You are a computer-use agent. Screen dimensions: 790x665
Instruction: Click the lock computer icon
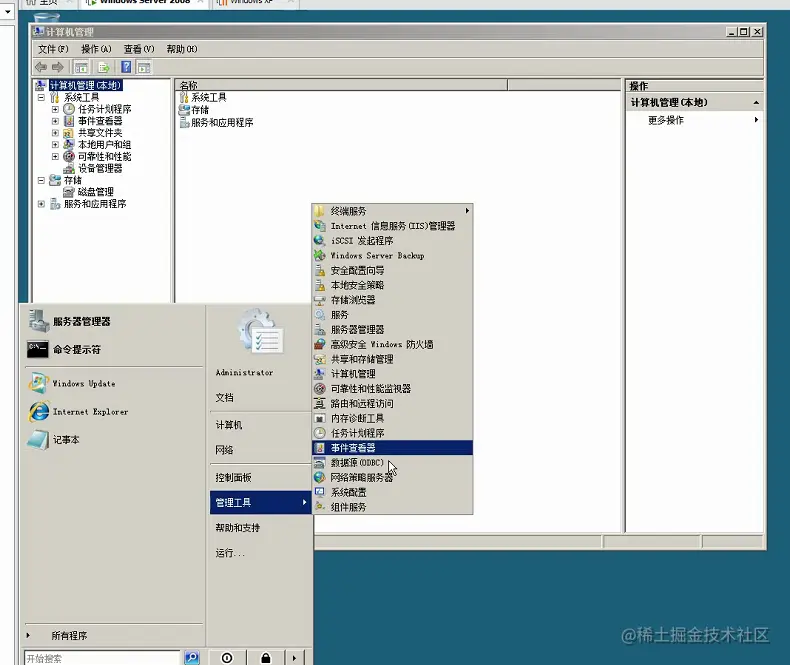[266, 657]
